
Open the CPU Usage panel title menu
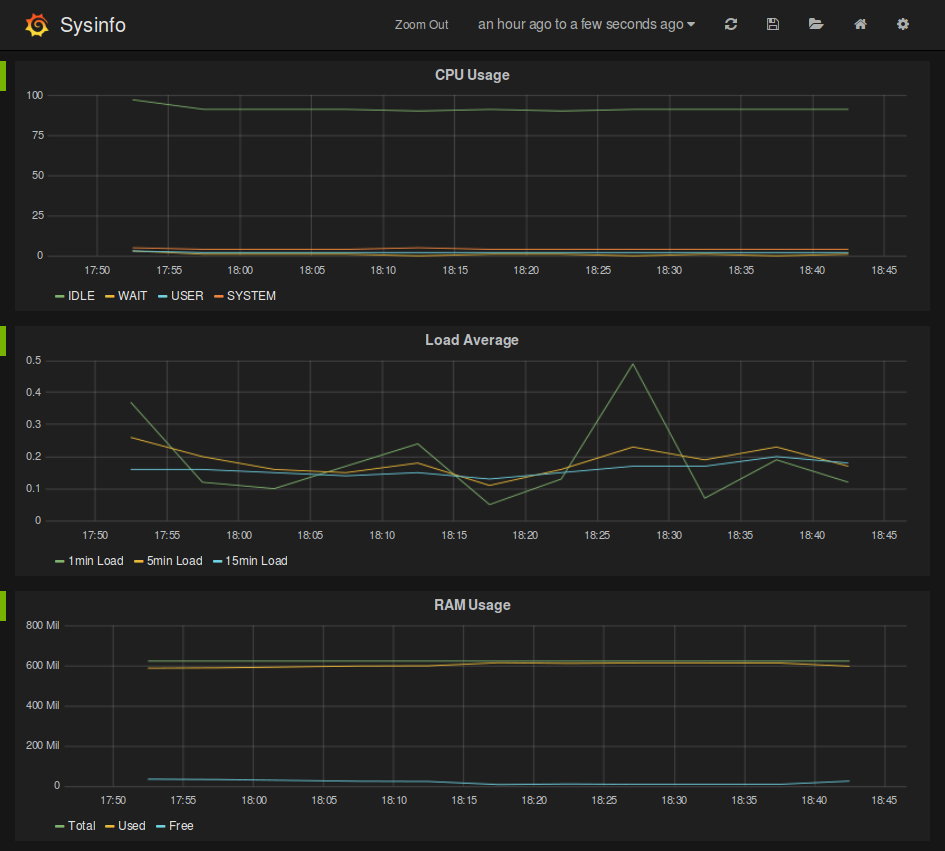(x=472, y=75)
